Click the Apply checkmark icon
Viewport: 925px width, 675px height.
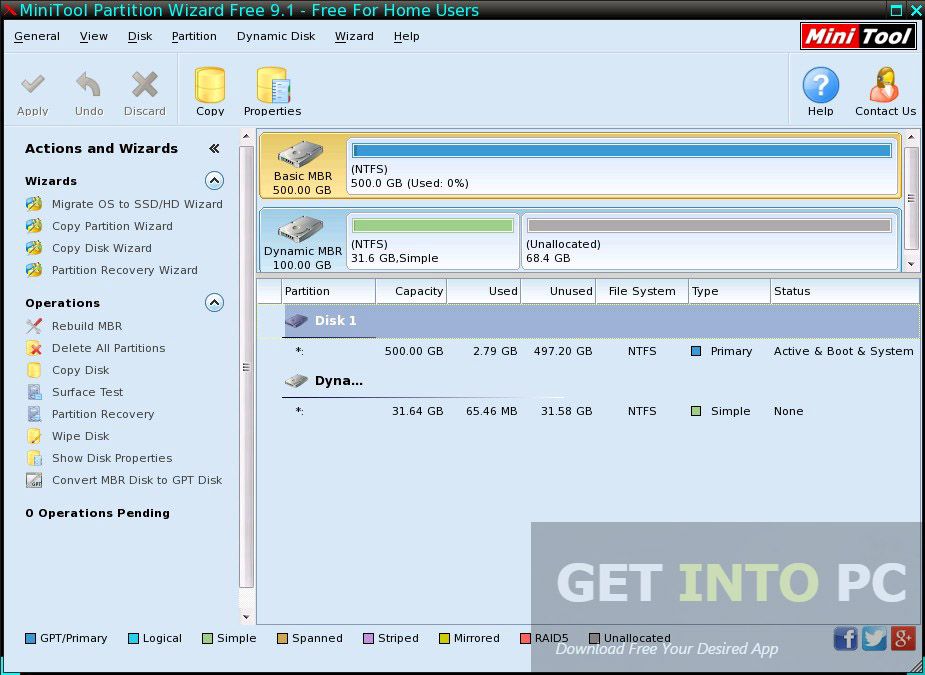pyautogui.click(x=32, y=85)
